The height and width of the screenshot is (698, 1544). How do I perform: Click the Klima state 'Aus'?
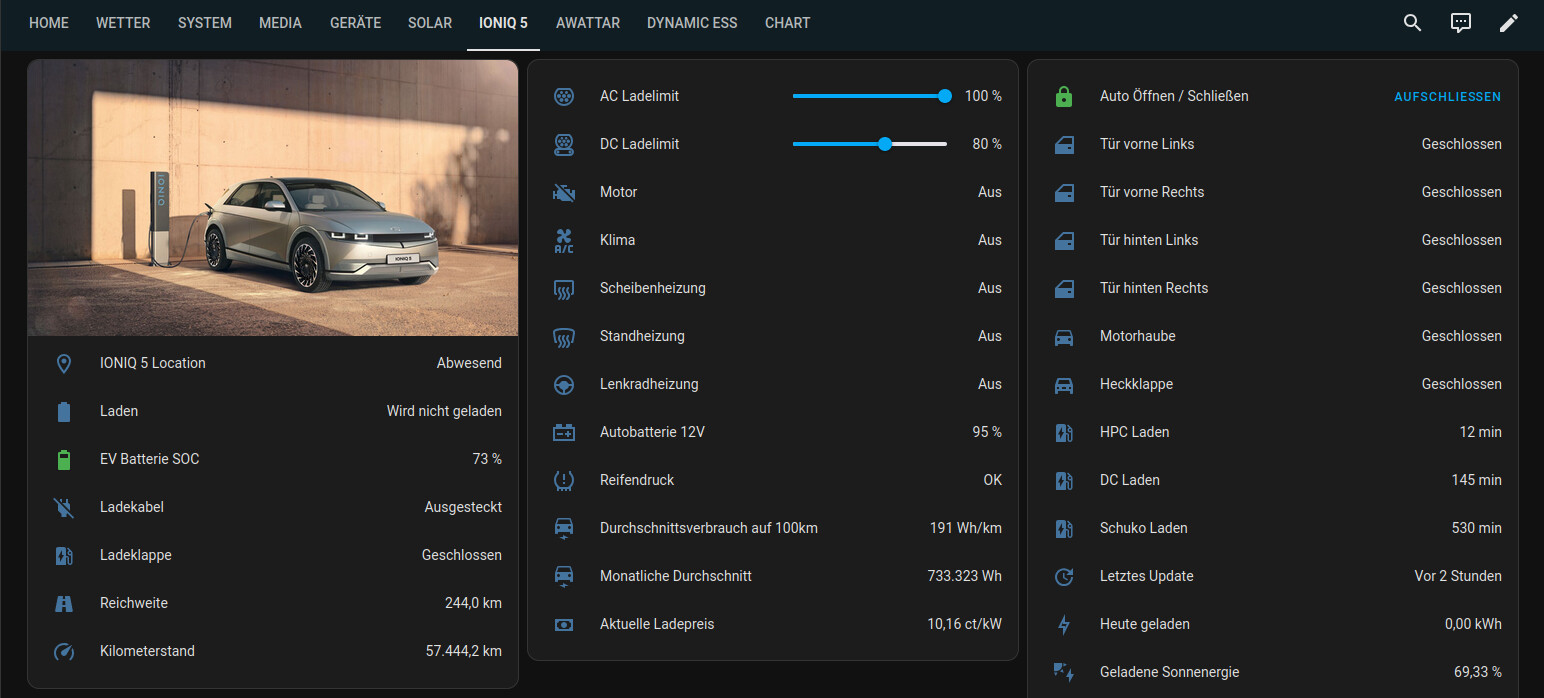(990, 240)
